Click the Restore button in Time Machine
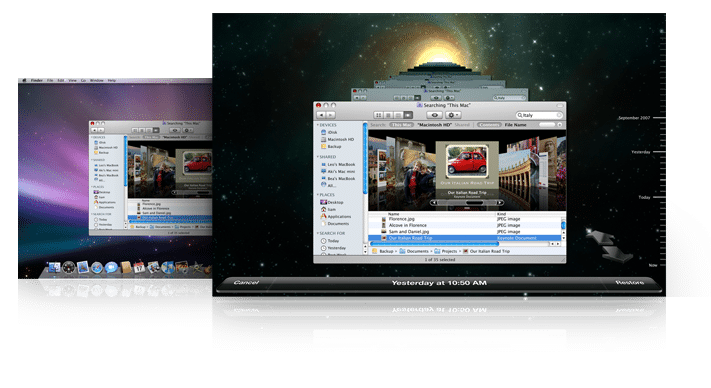Screen dimensions: 711x388 pyautogui.click(x=629, y=282)
